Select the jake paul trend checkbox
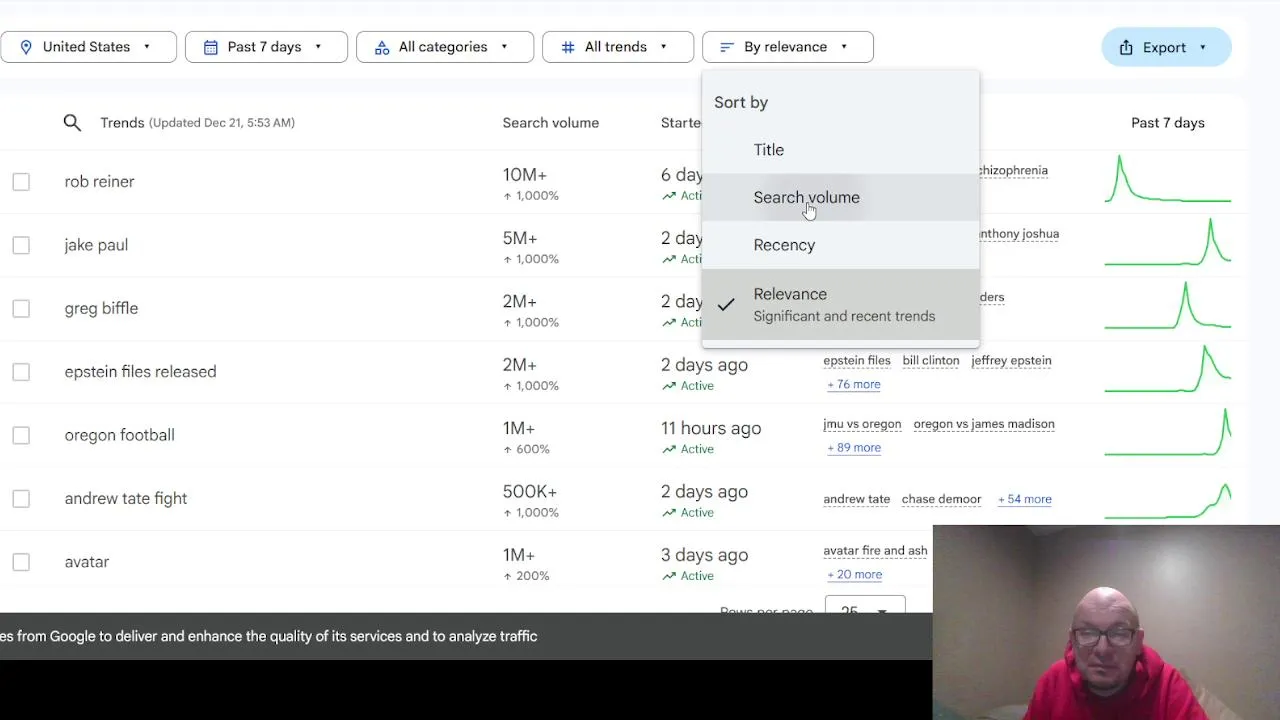 pyautogui.click(x=21, y=245)
